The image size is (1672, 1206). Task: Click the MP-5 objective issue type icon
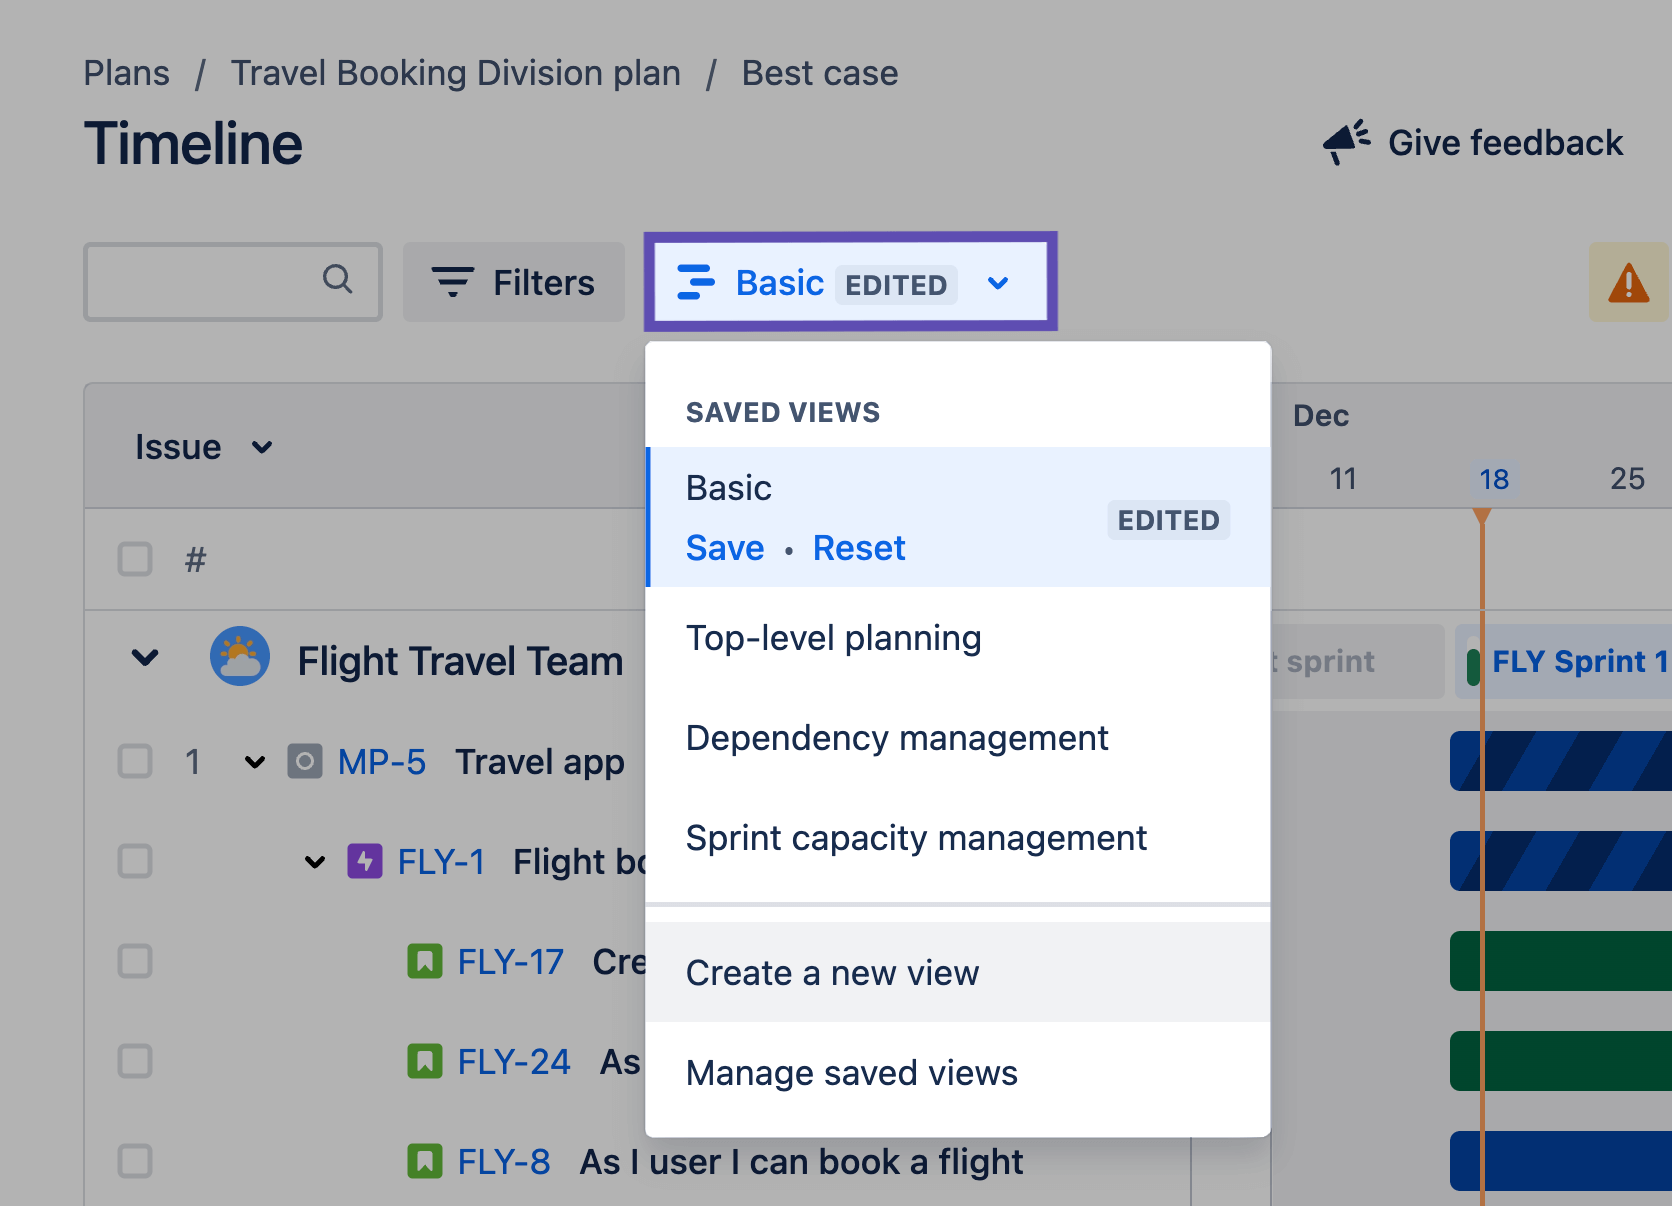[x=307, y=761]
